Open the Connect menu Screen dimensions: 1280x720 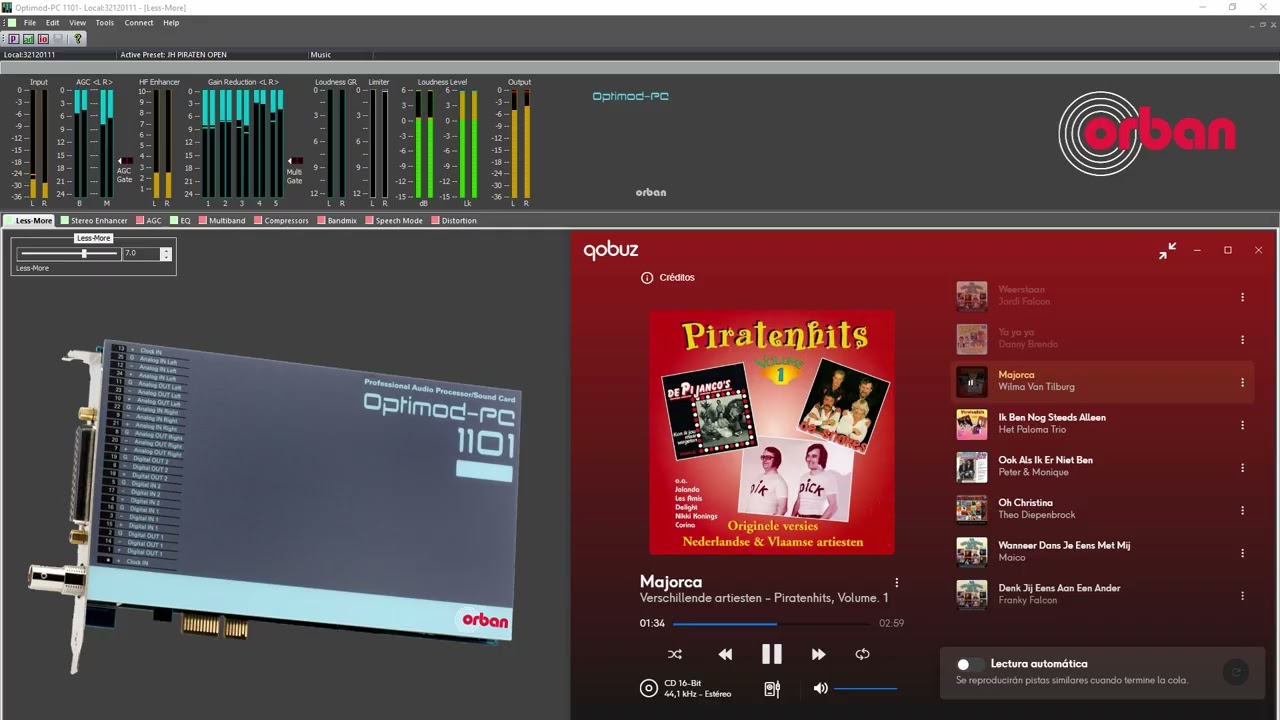pos(139,22)
